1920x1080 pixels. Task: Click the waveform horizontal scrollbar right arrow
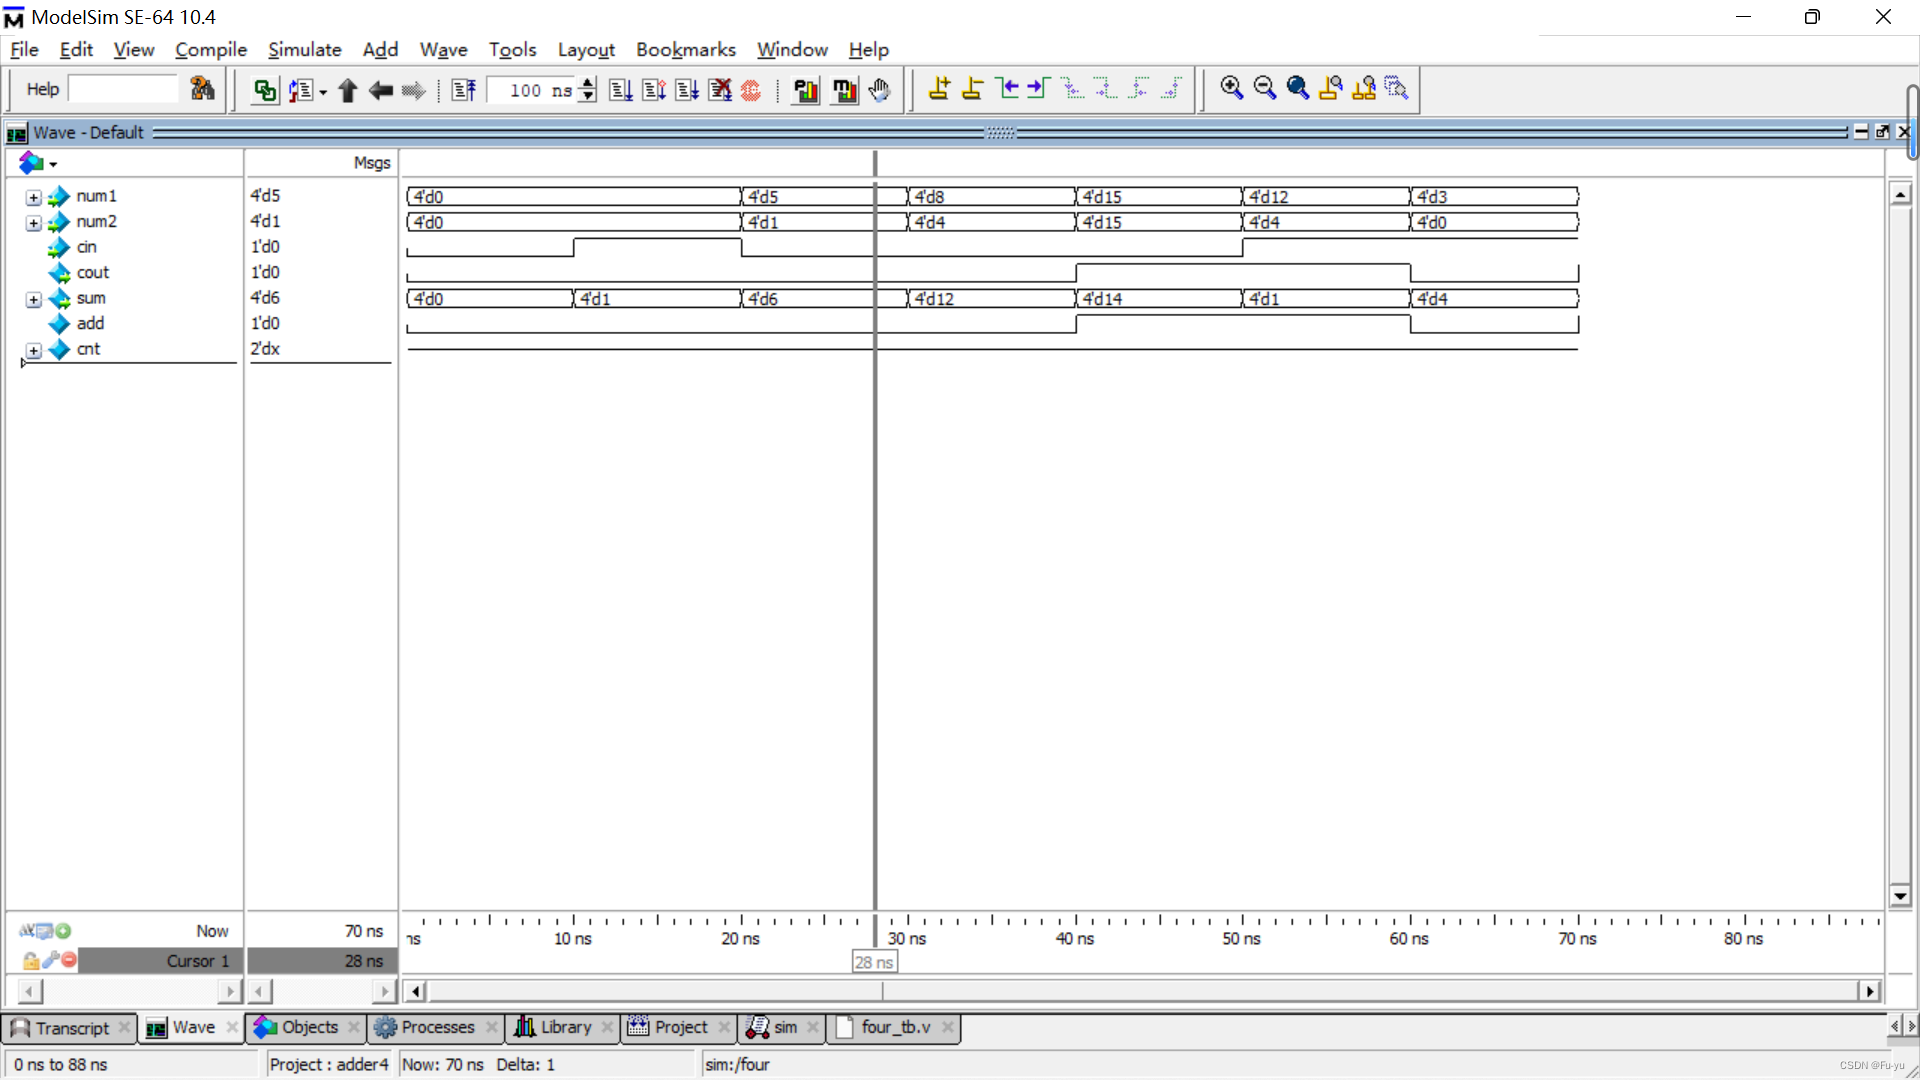pyautogui.click(x=1869, y=991)
